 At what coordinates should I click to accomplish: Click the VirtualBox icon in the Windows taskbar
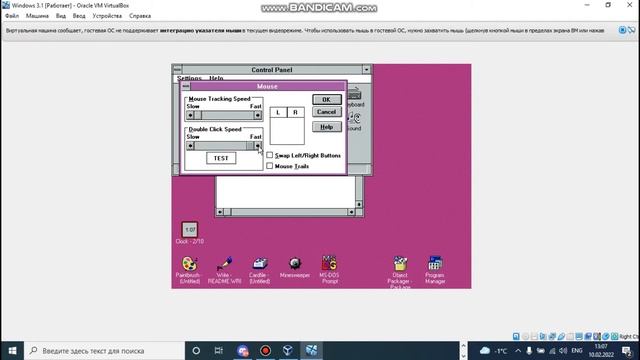tap(288, 351)
